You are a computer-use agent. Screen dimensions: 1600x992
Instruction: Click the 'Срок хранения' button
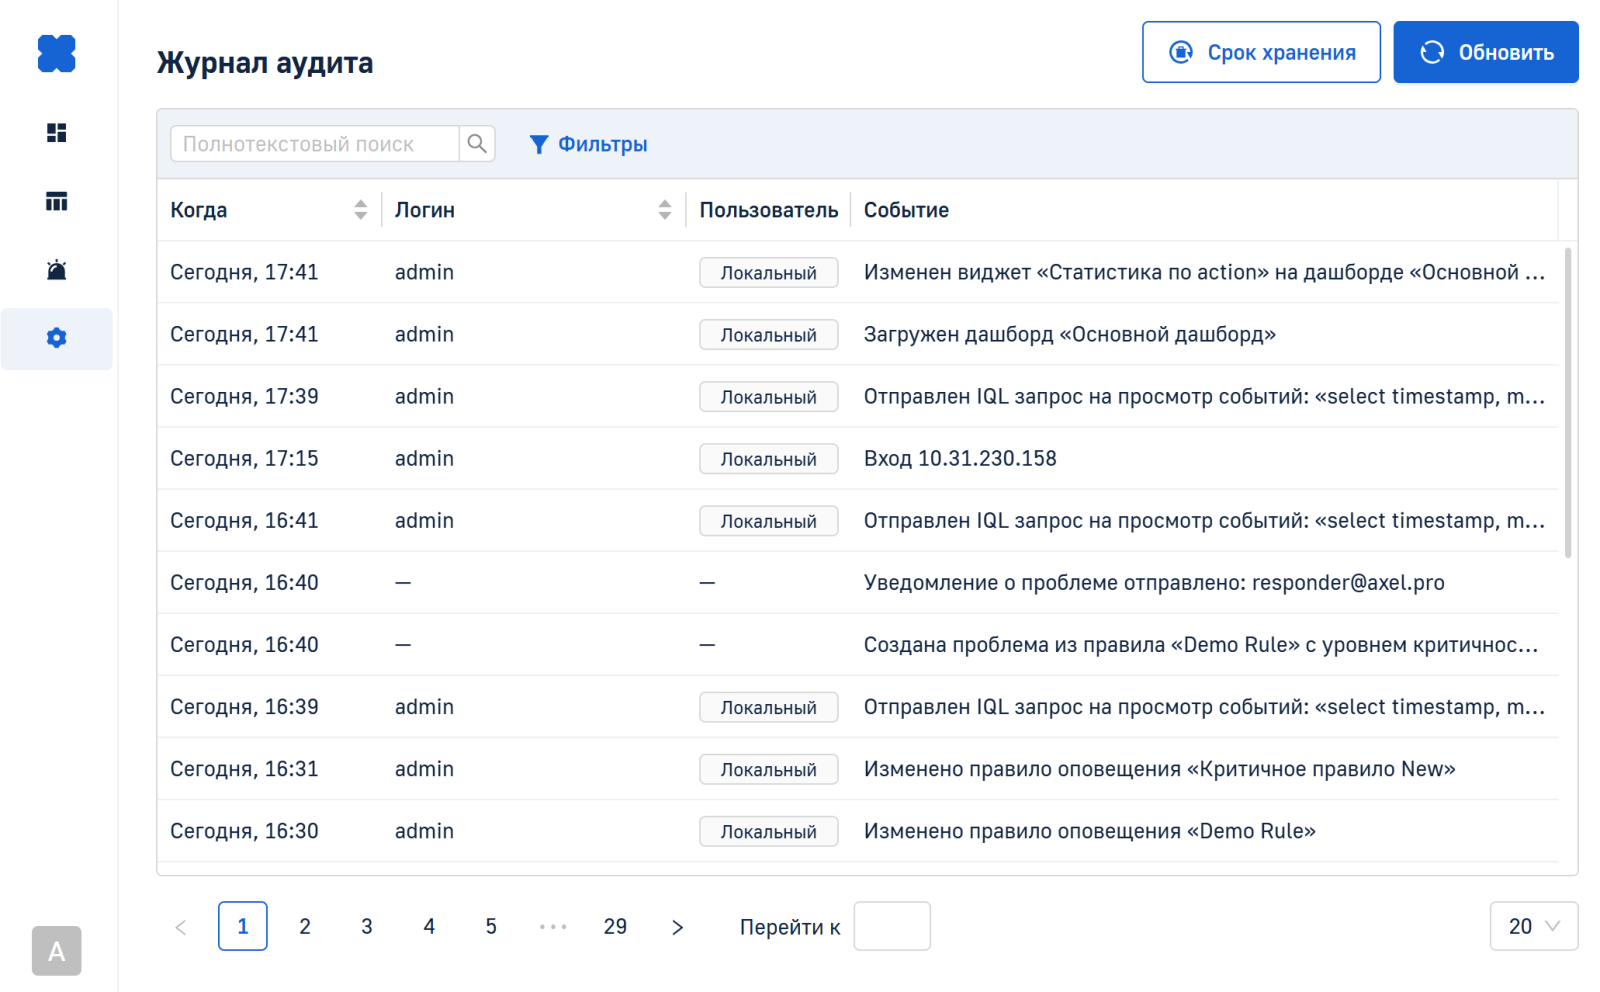coord(1261,53)
